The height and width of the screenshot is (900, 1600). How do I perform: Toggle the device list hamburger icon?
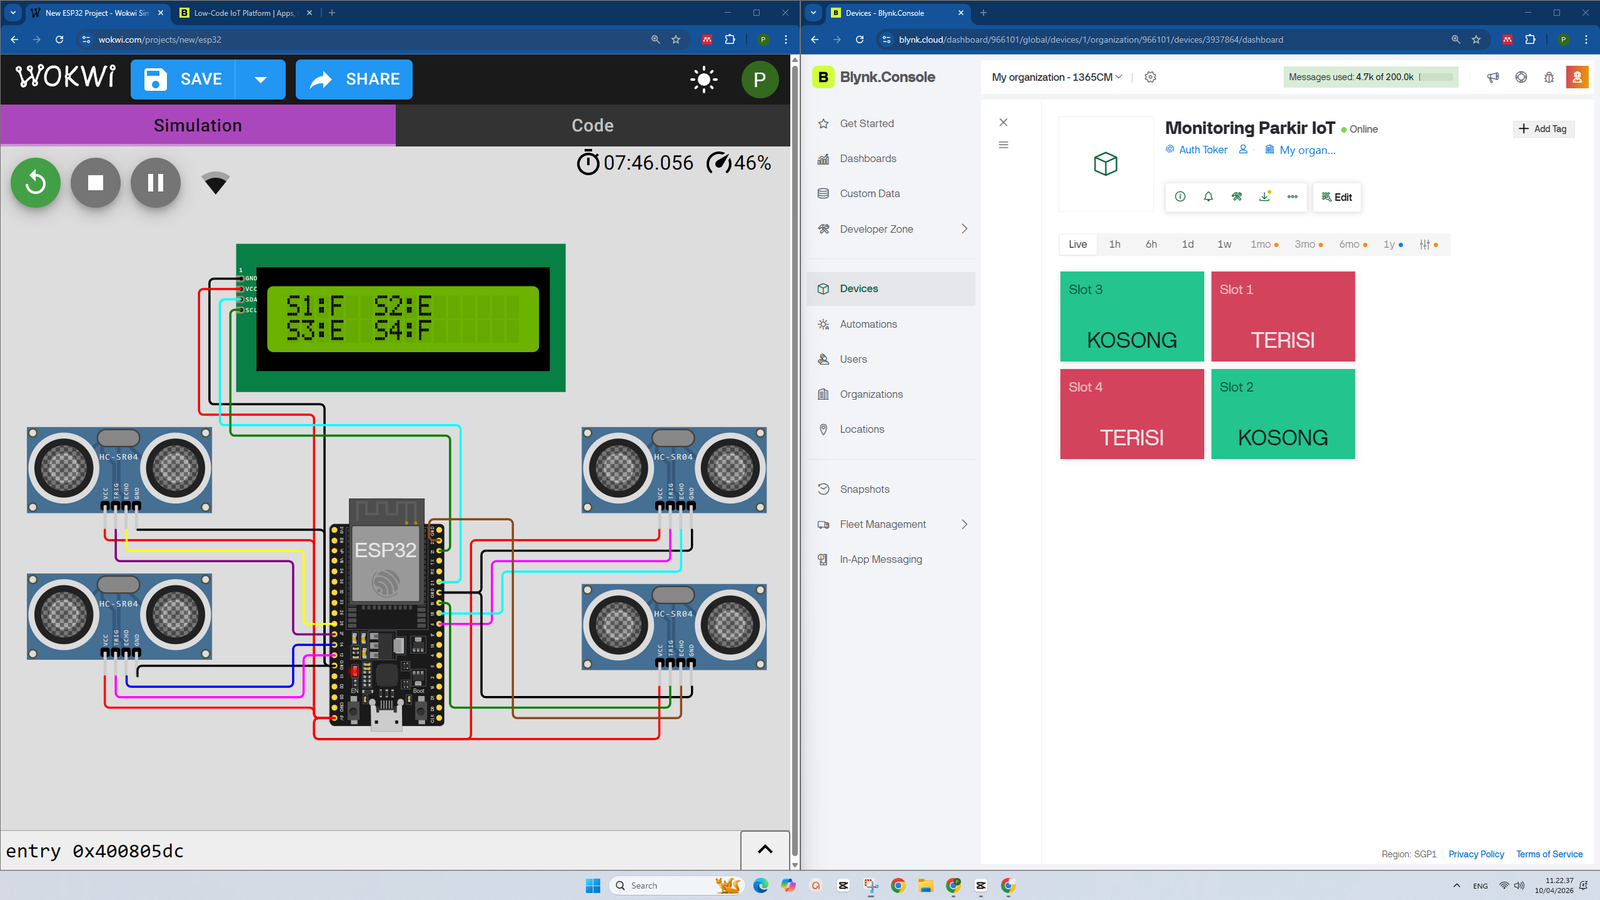click(1003, 145)
